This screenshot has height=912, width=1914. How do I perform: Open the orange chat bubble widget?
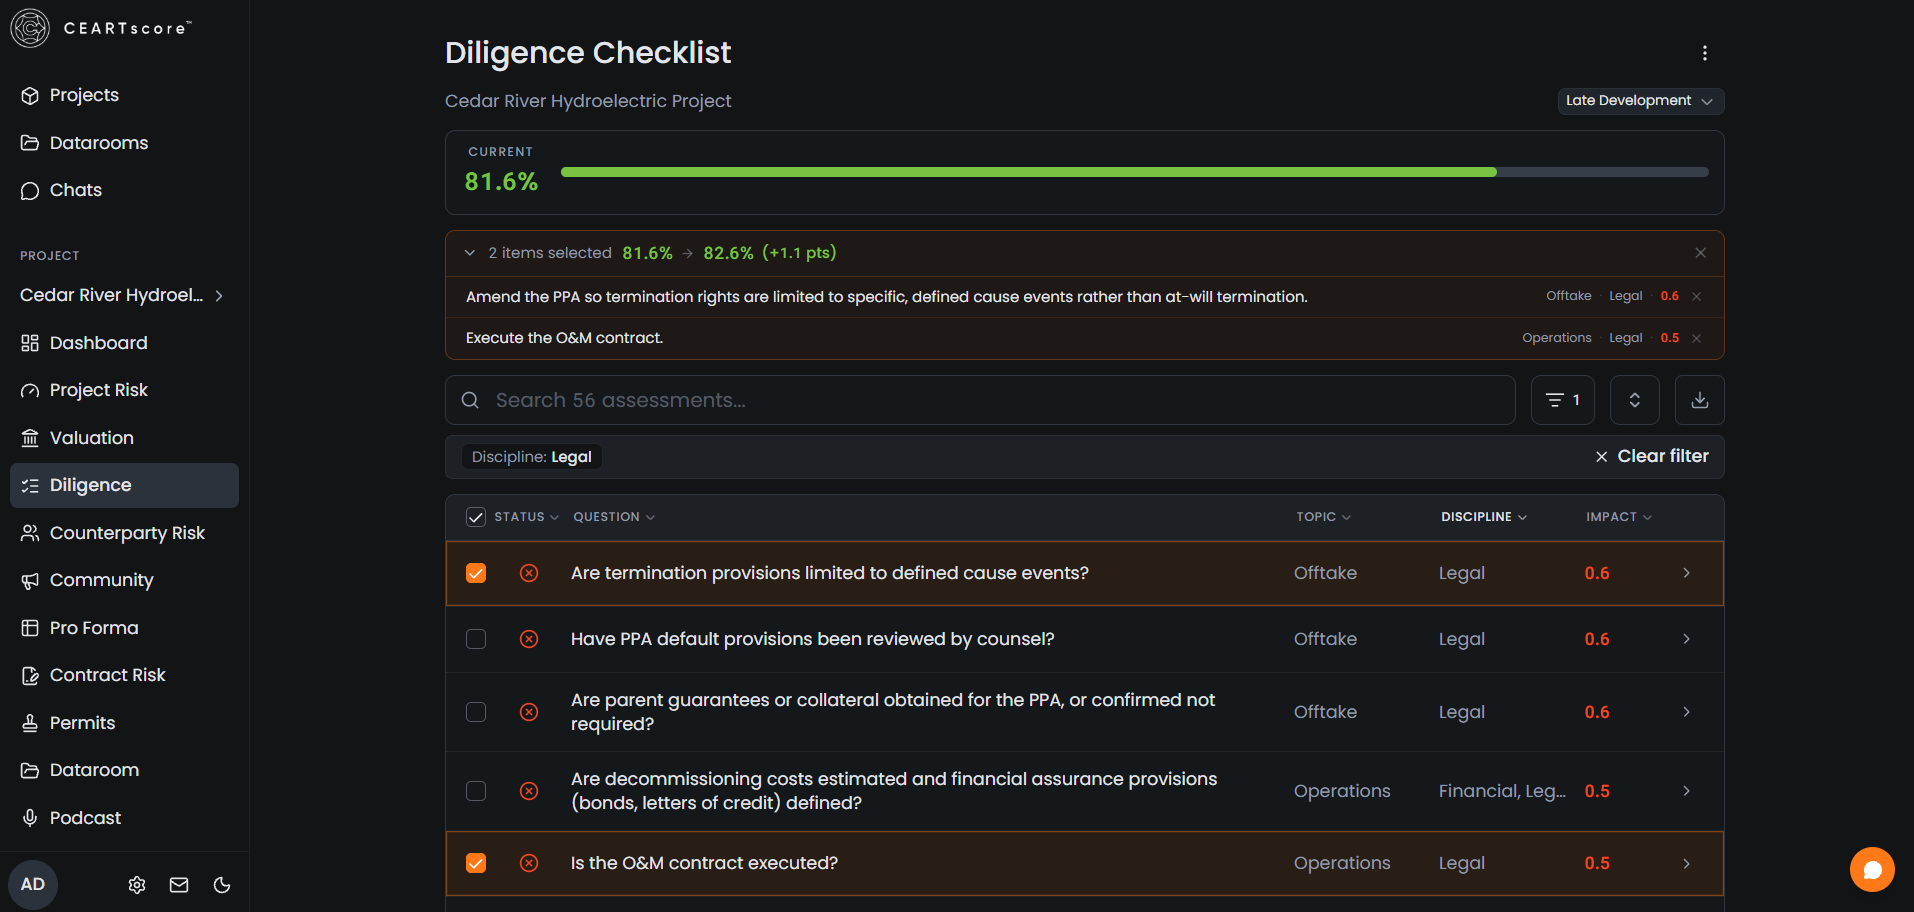(1873, 870)
